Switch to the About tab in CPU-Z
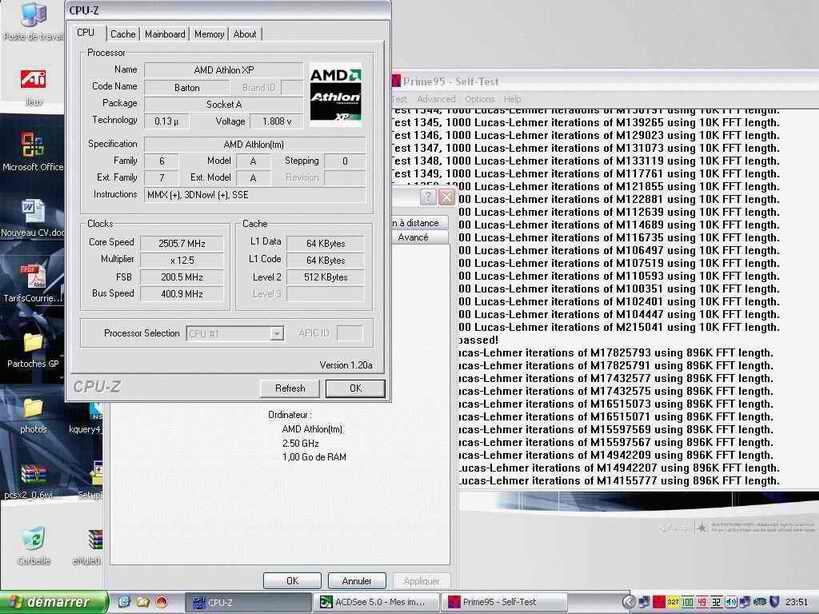The image size is (819, 614). (x=244, y=34)
